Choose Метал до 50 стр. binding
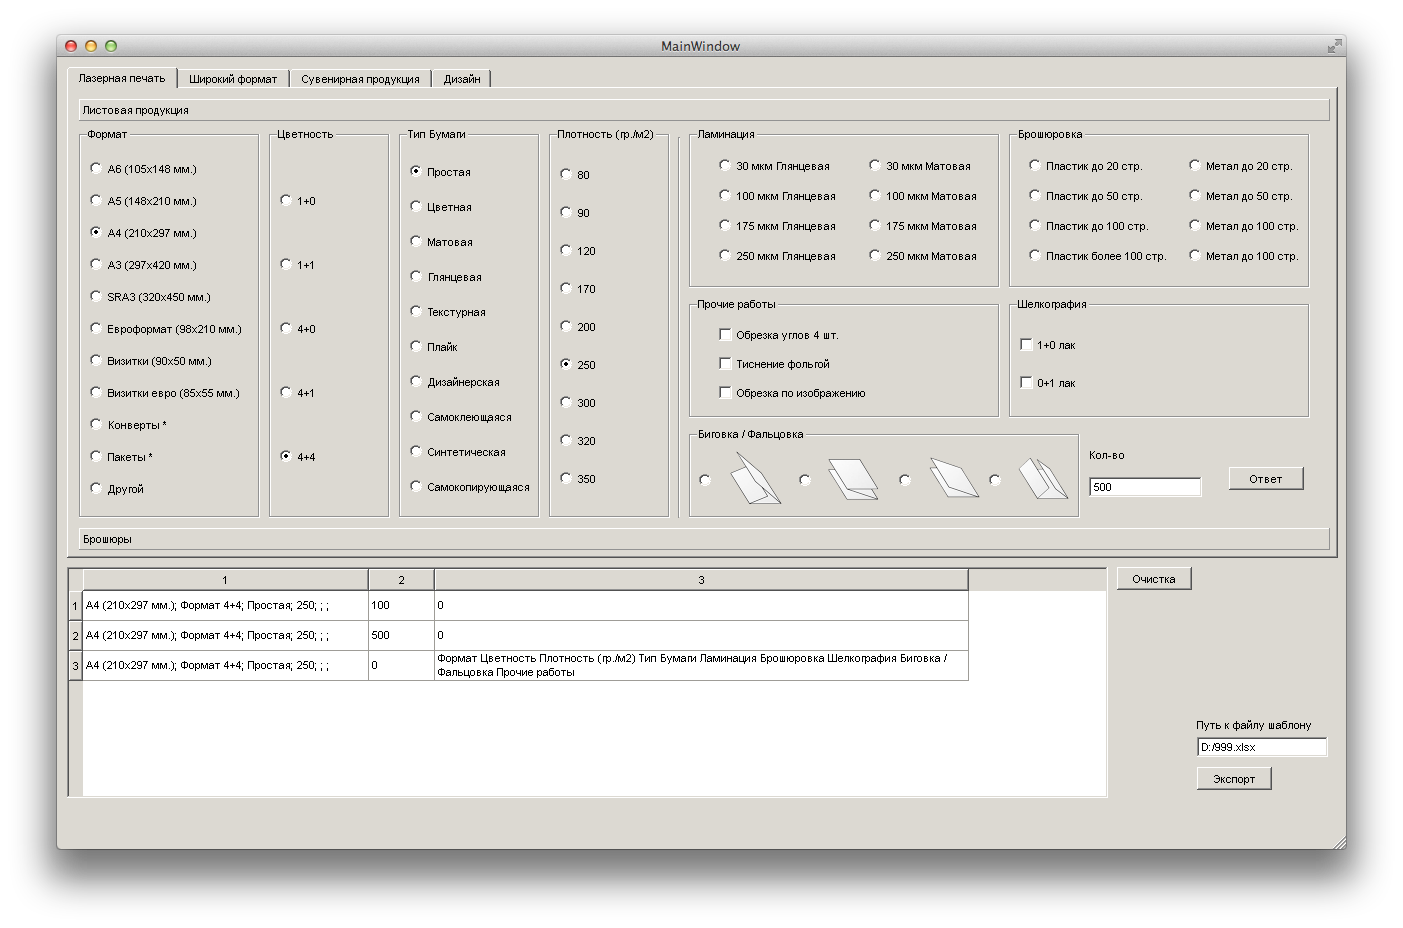1403x928 pixels. coord(1241,196)
